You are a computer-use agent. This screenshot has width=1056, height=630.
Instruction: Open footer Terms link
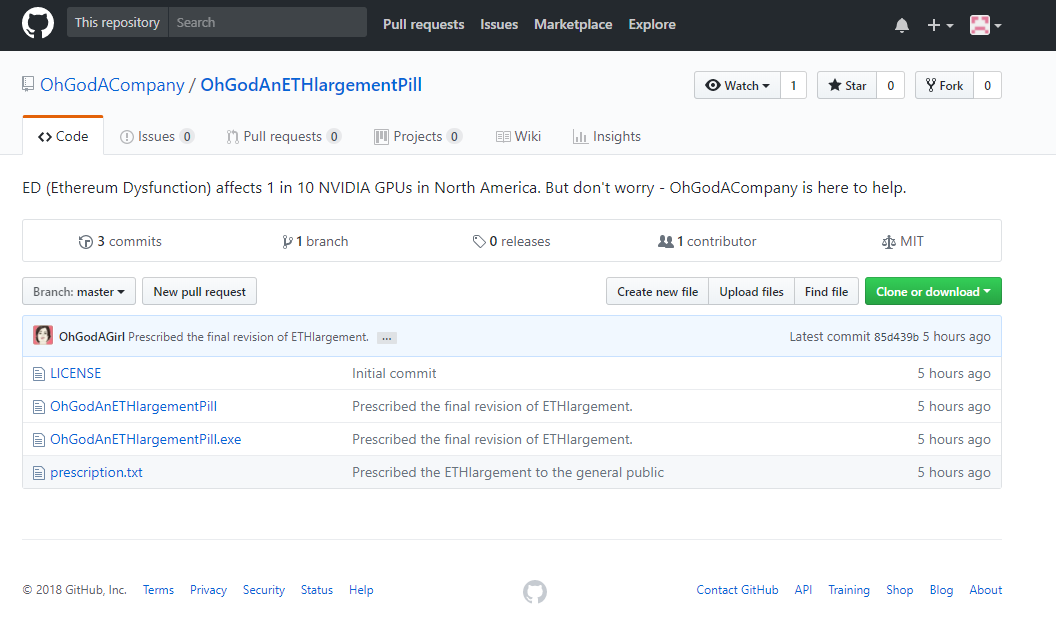158,590
